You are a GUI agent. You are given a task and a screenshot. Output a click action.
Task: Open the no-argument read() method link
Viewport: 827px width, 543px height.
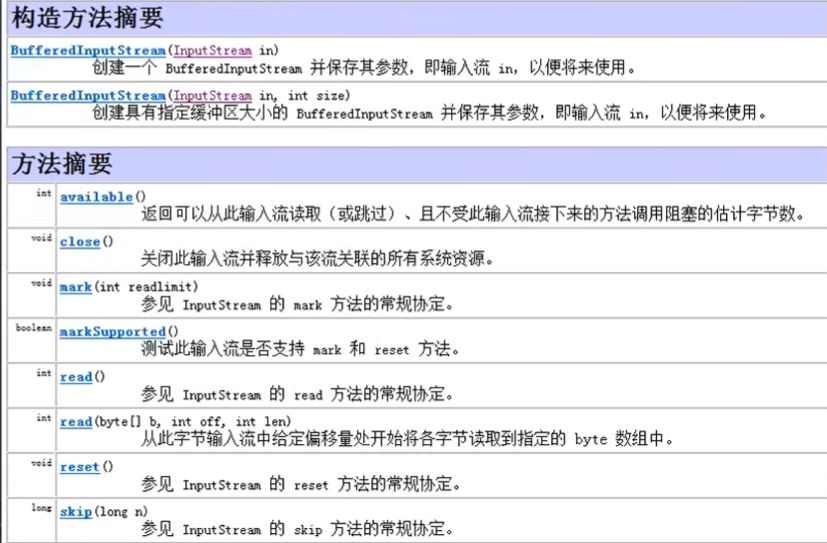click(x=76, y=377)
